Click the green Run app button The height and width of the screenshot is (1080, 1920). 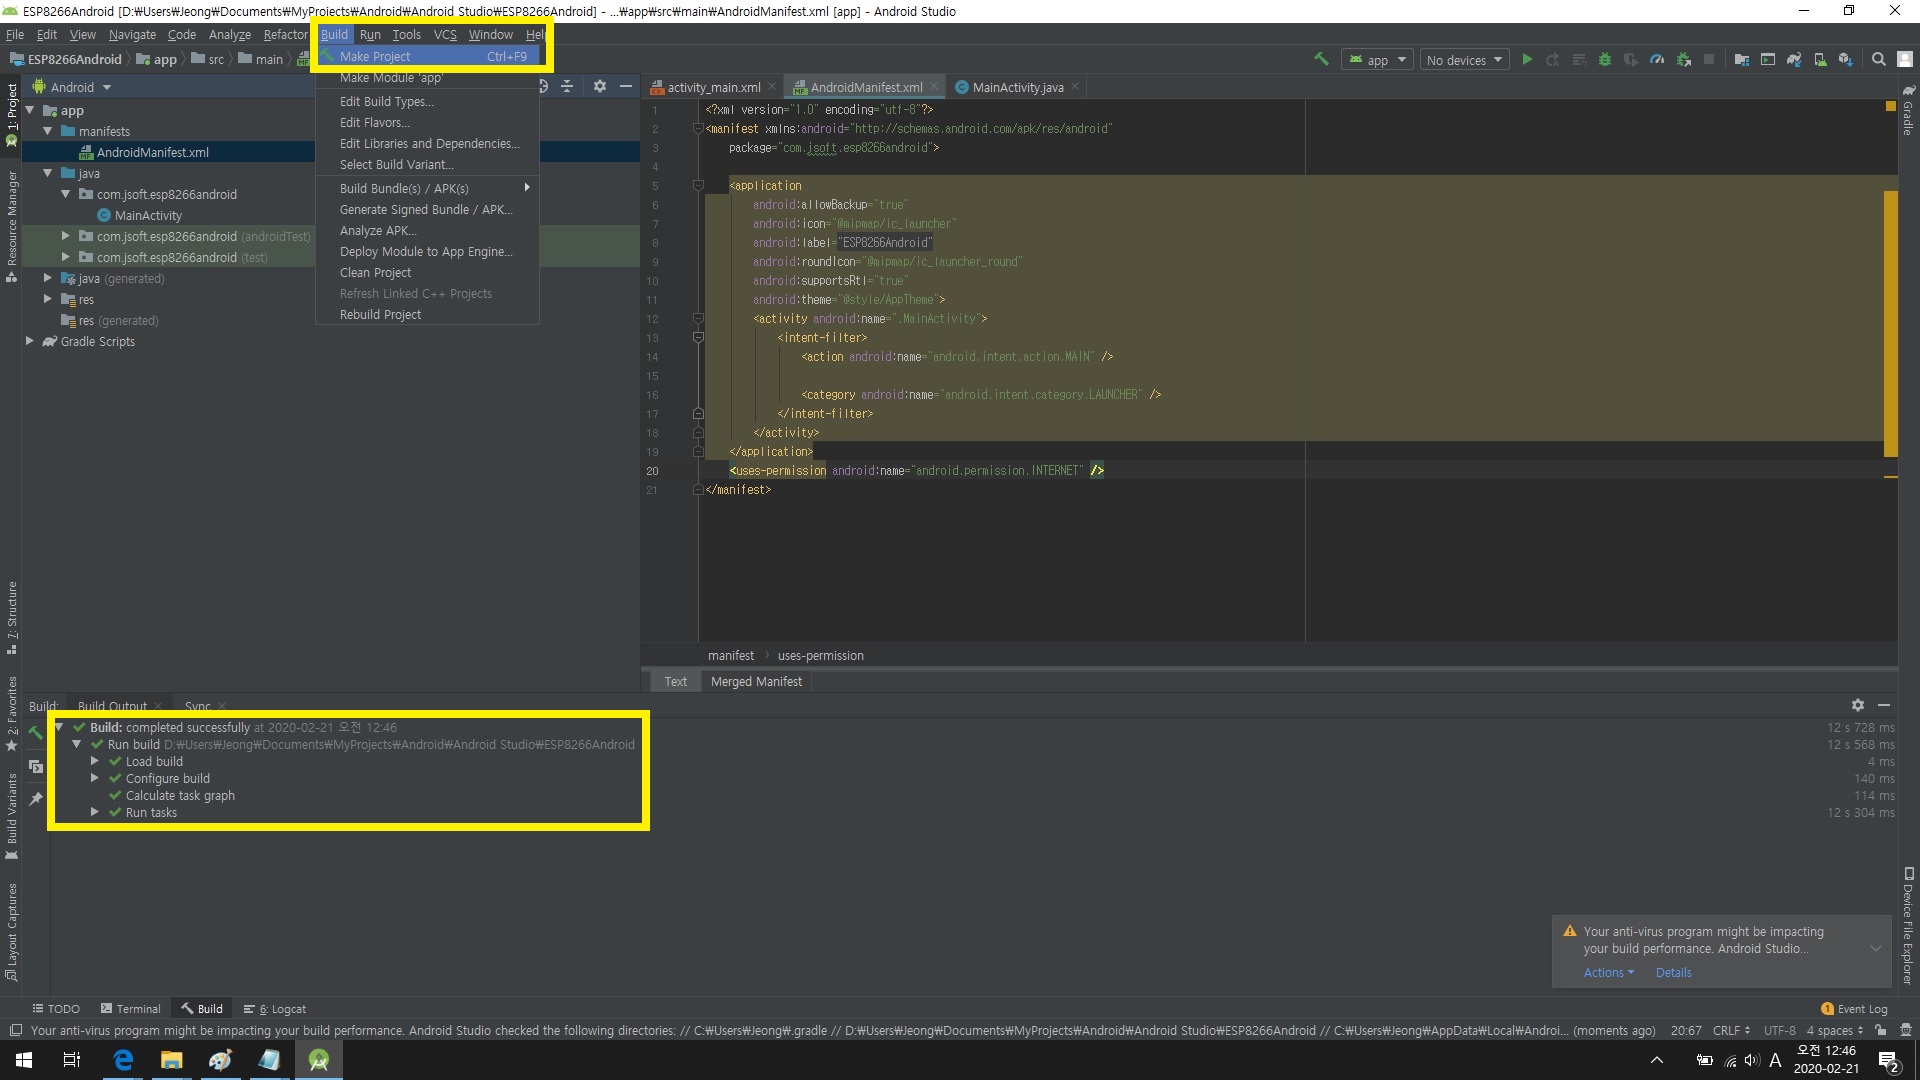pyautogui.click(x=1527, y=60)
